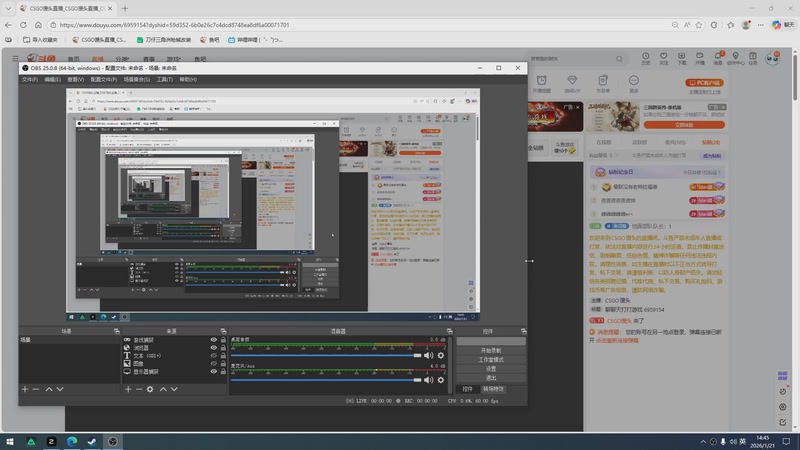Click Douyu search magnifier icon
This screenshot has width=800, height=450.
point(619,59)
